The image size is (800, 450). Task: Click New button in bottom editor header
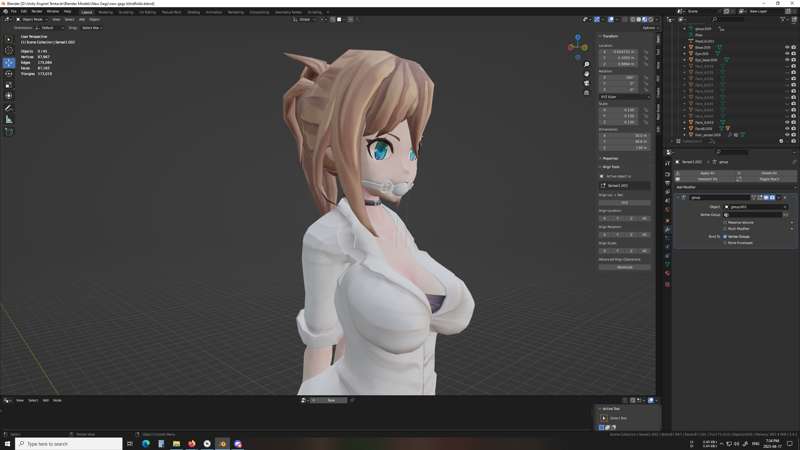click(331, 401)
